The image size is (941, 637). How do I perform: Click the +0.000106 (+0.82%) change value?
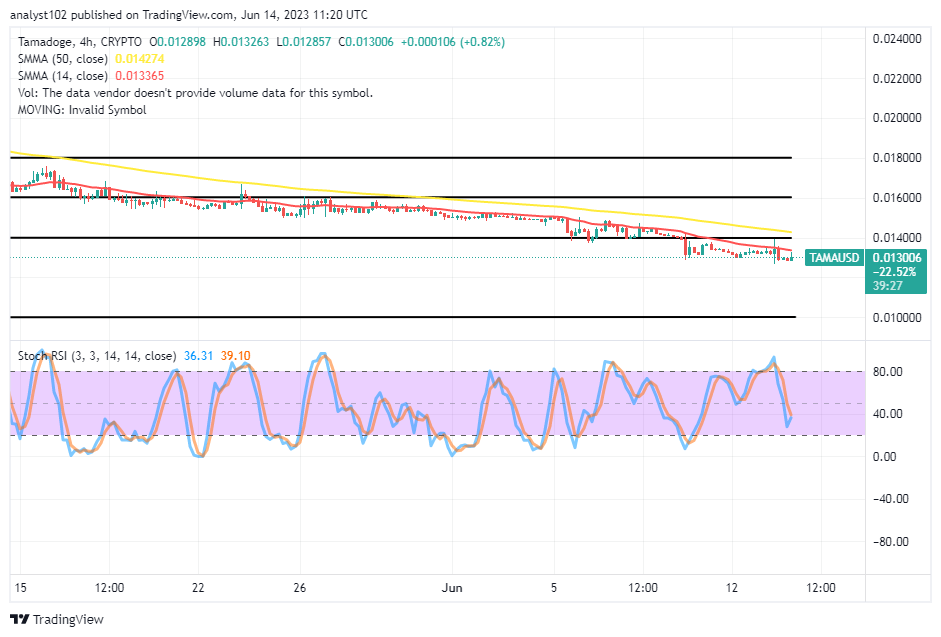[x=453, y=42]
